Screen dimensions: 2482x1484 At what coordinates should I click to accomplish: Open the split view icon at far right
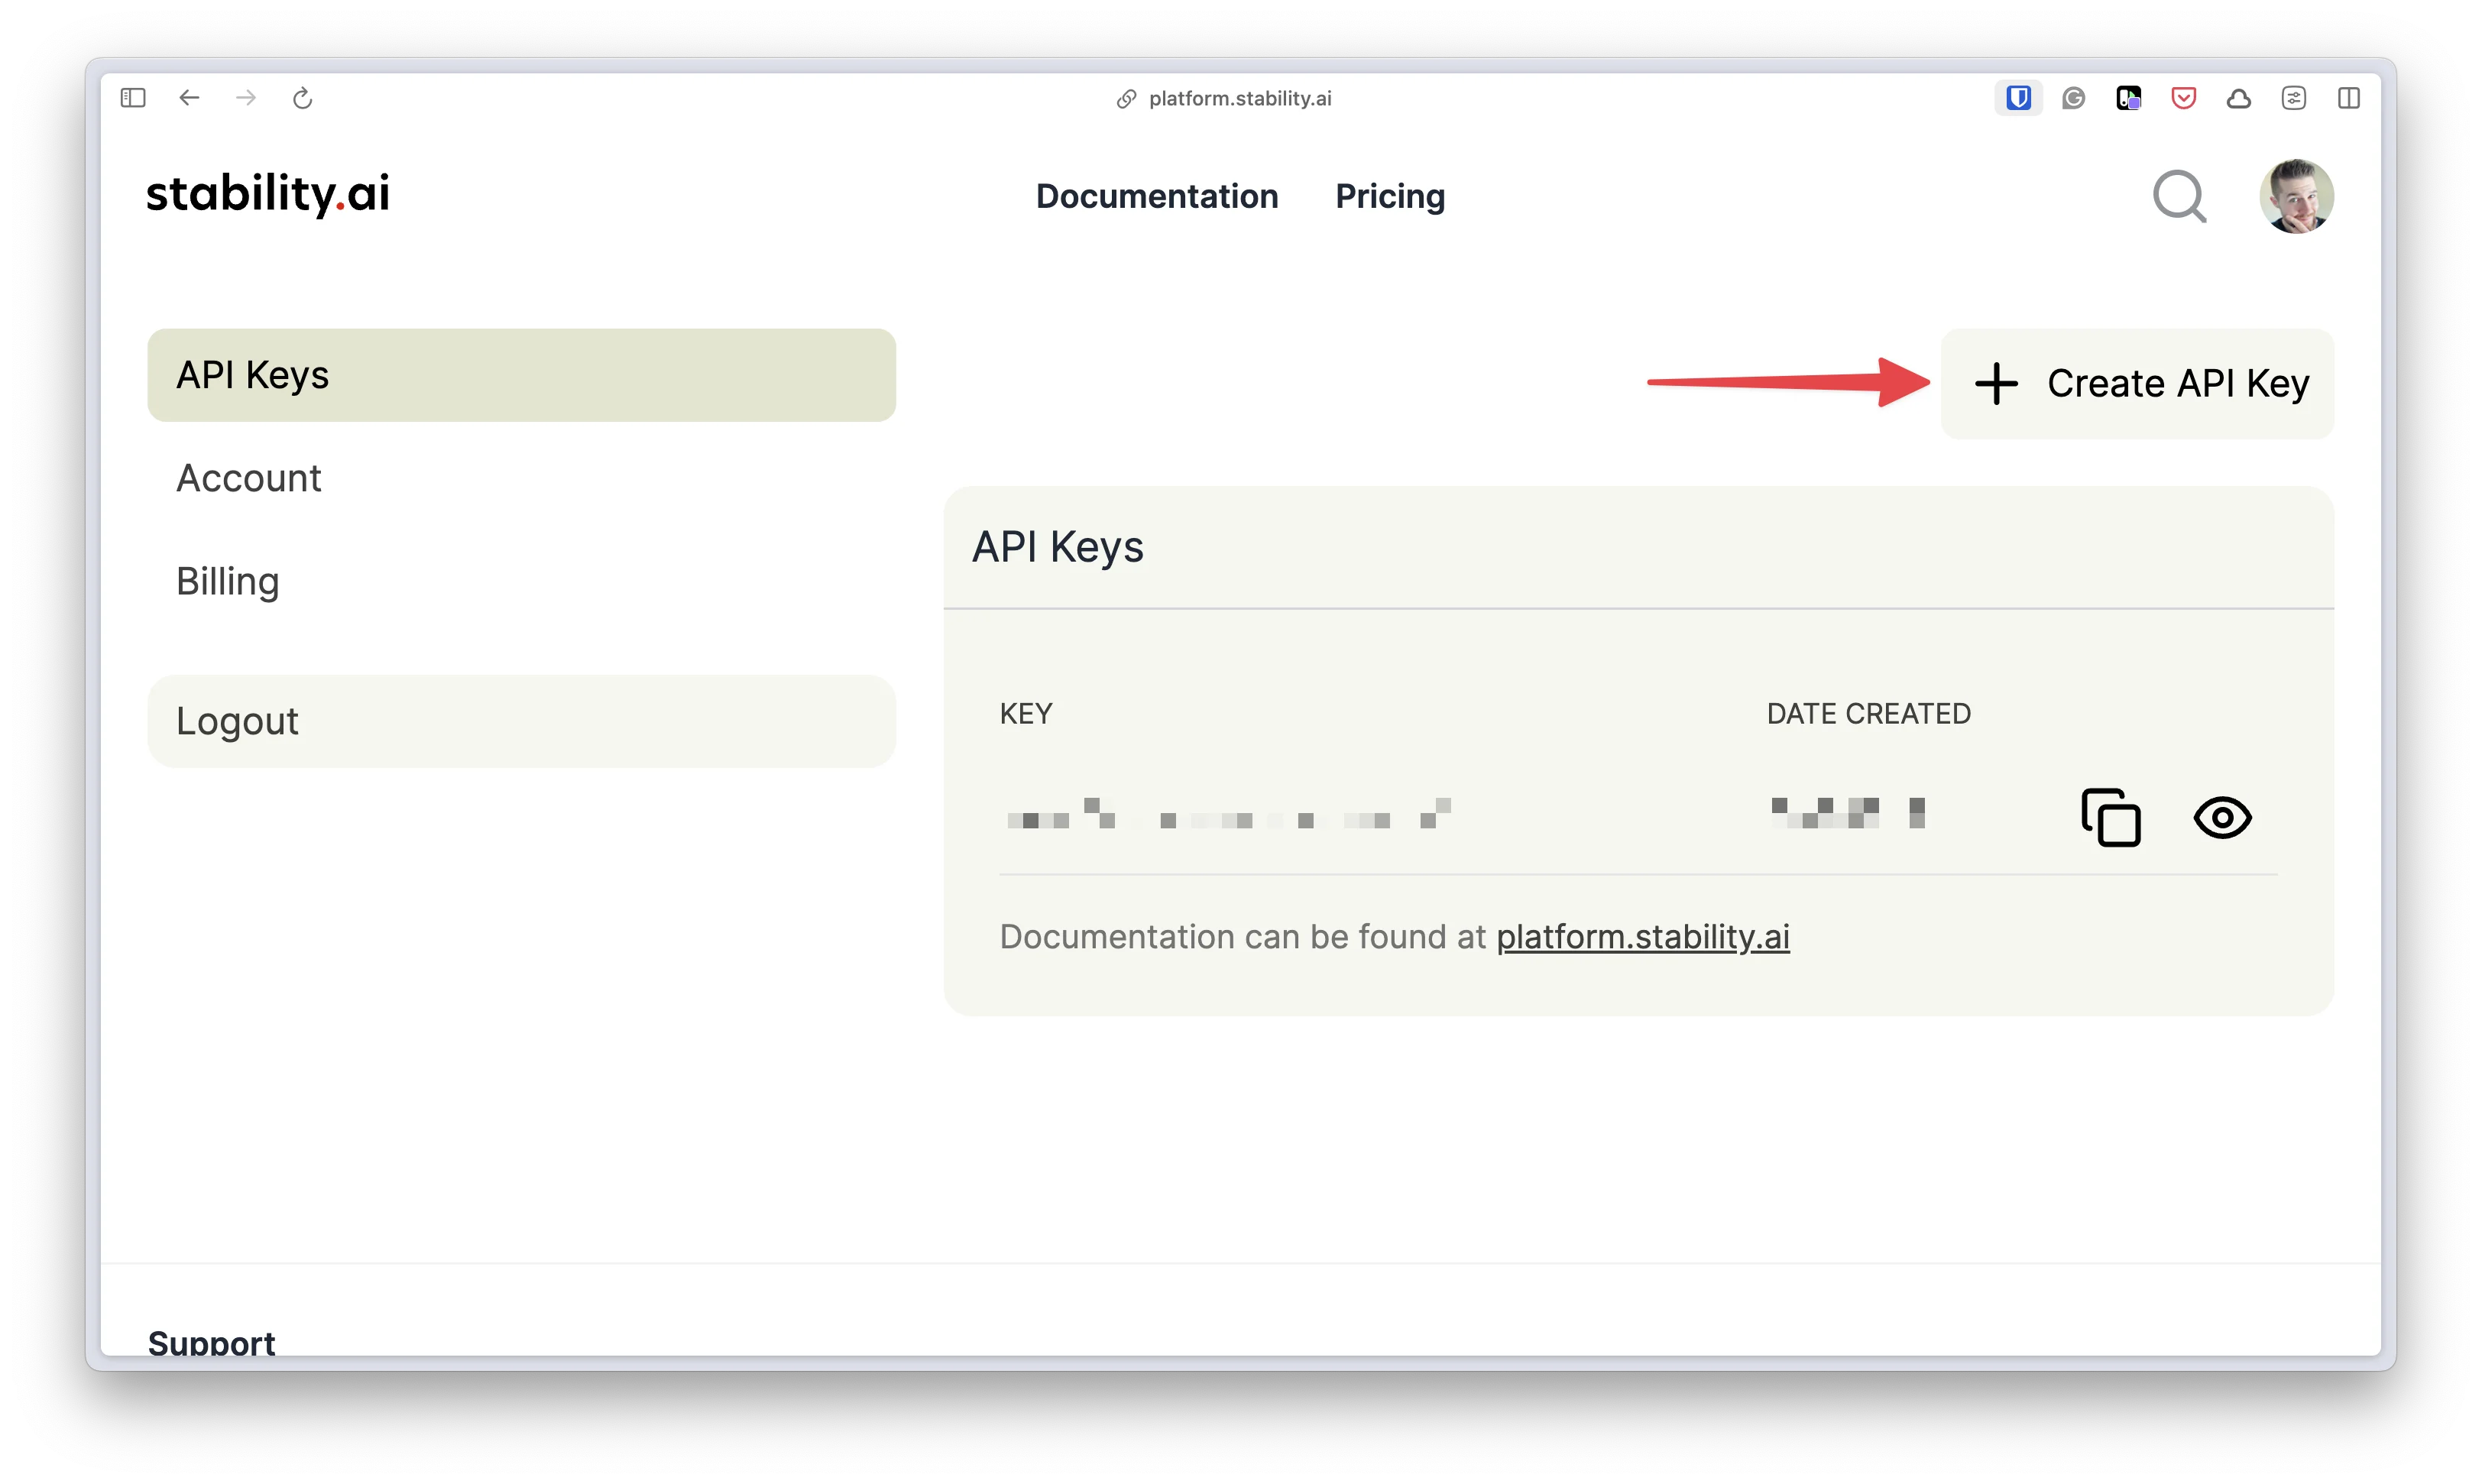point(2348,98)
